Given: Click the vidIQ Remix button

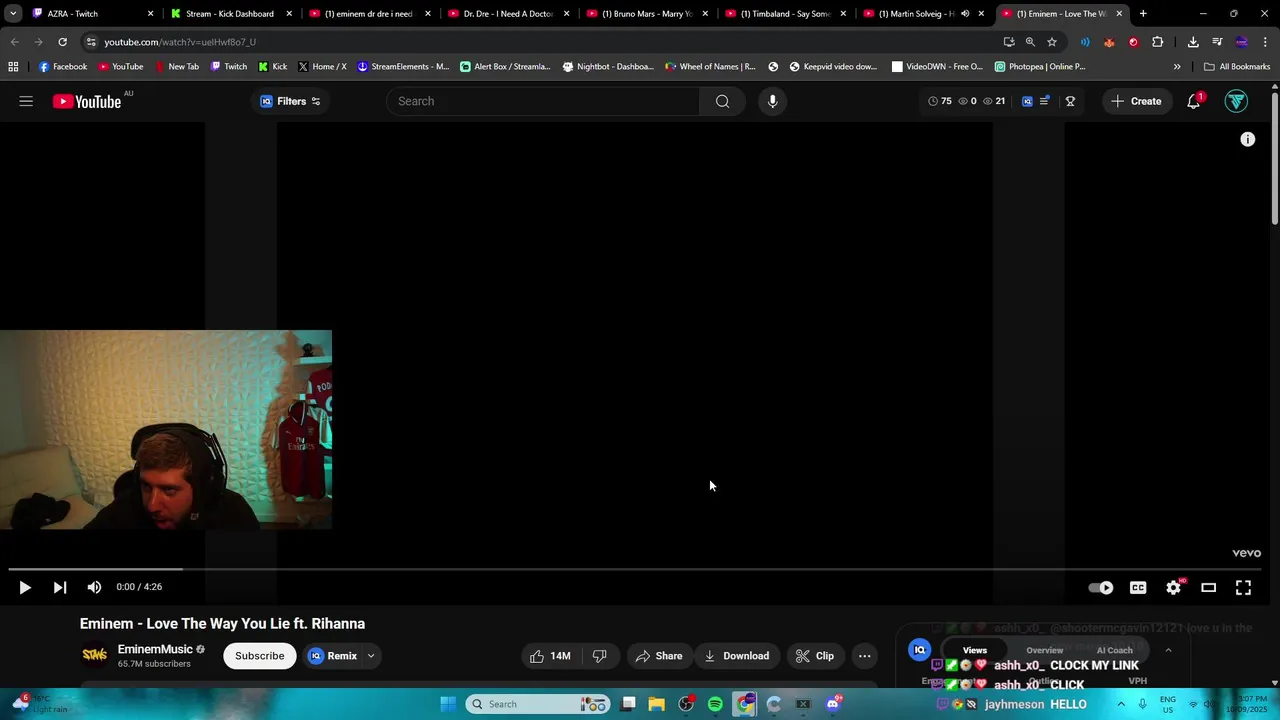Looking at the screenshot, I should pyautogui.click(x=332, y=656).
